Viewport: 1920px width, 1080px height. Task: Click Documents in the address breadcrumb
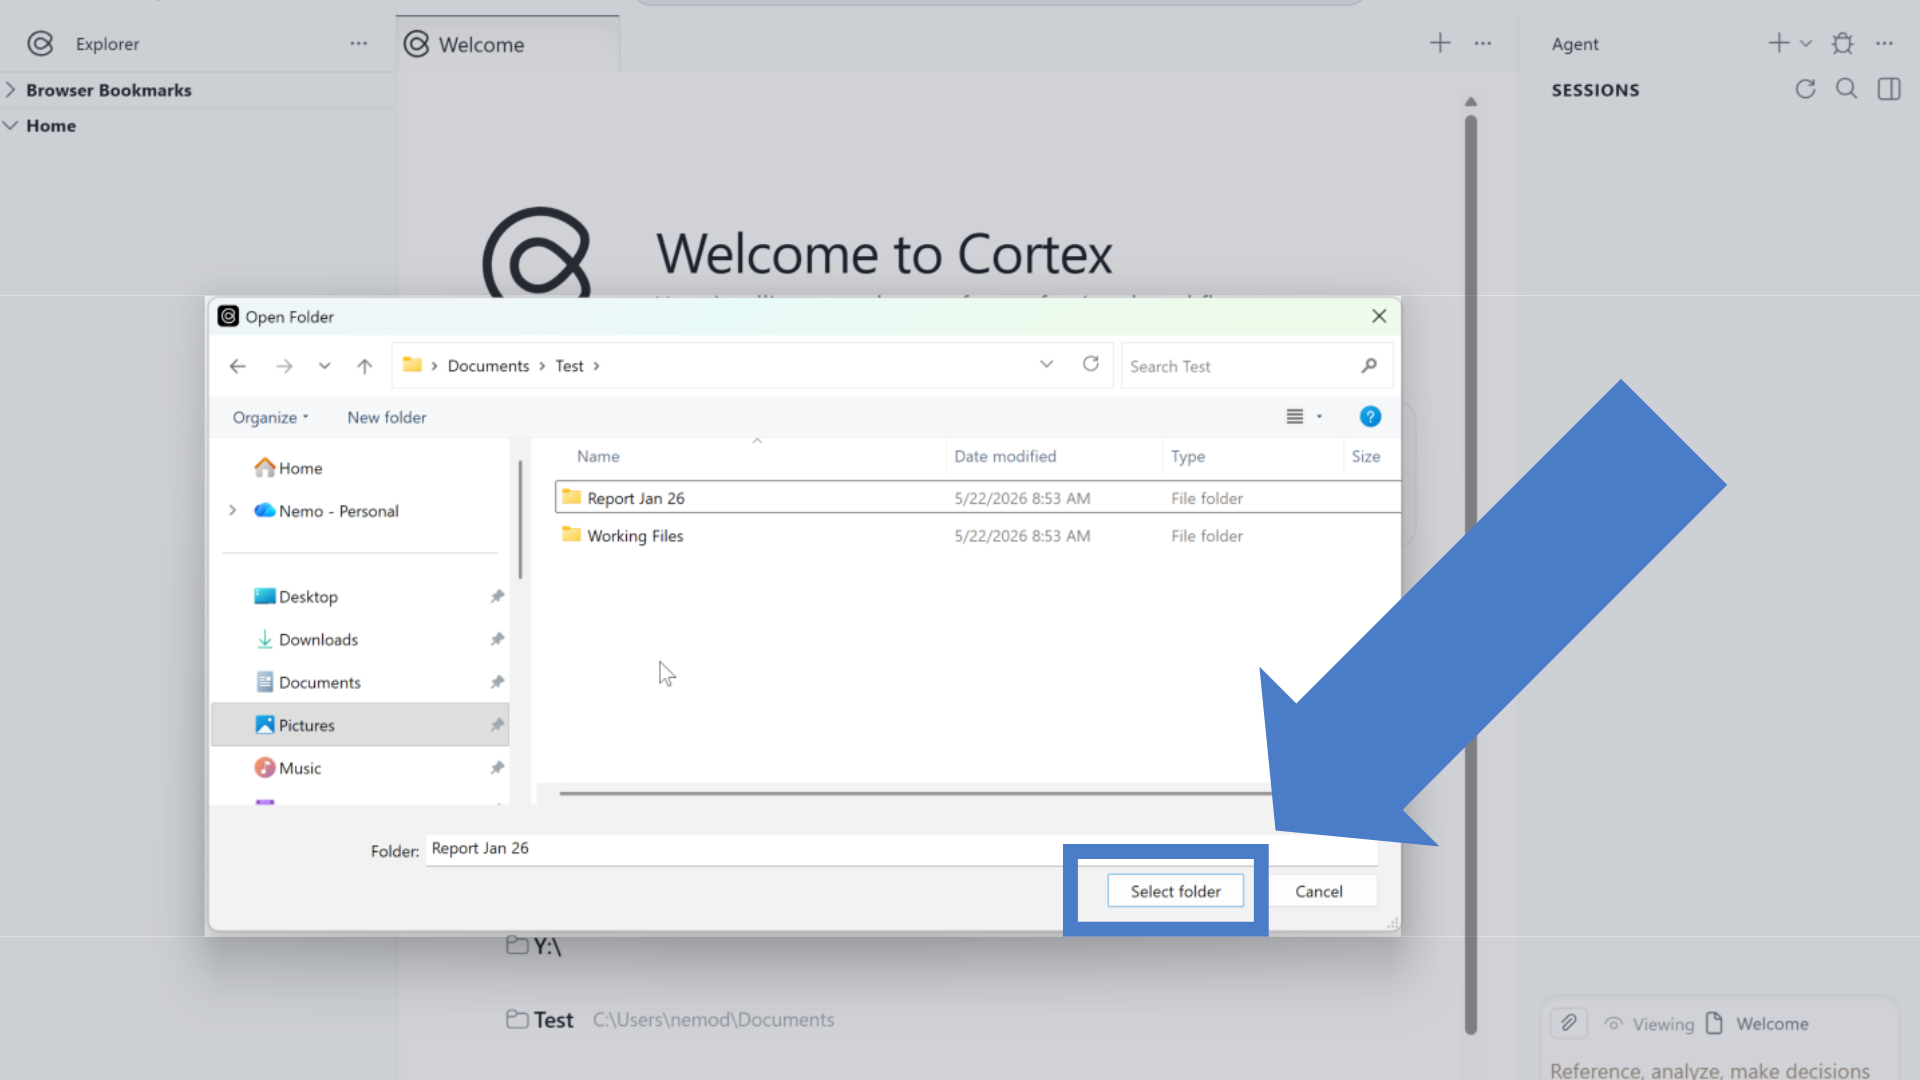488,366
